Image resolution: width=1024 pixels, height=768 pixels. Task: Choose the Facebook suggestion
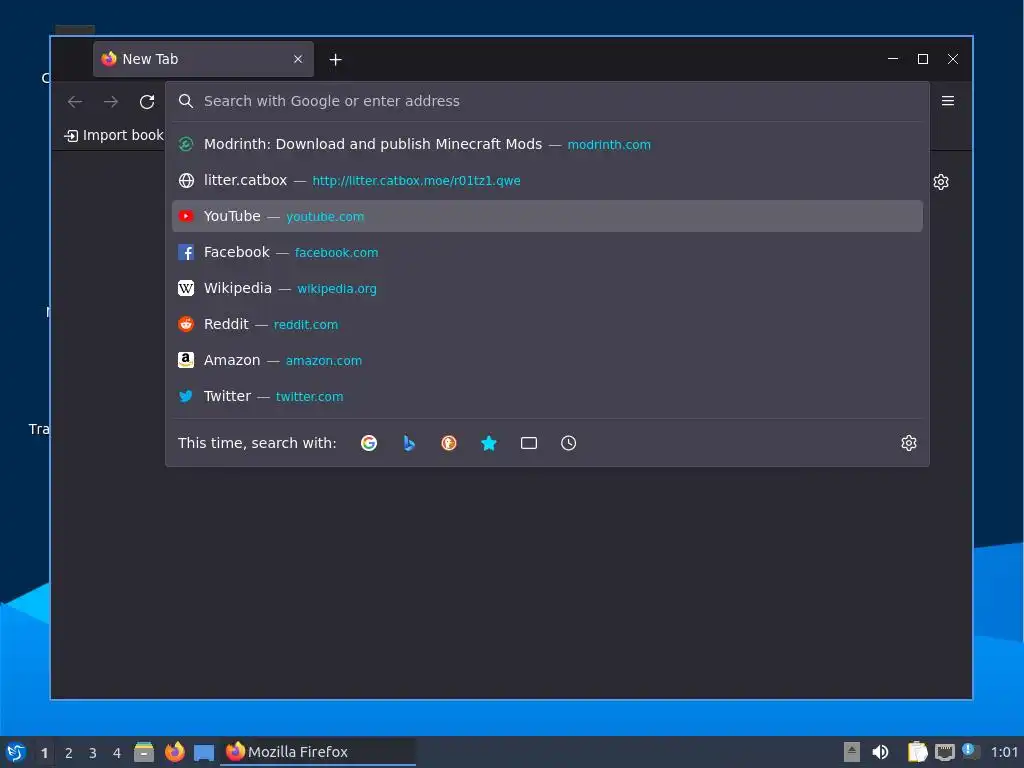coord(547,252)
